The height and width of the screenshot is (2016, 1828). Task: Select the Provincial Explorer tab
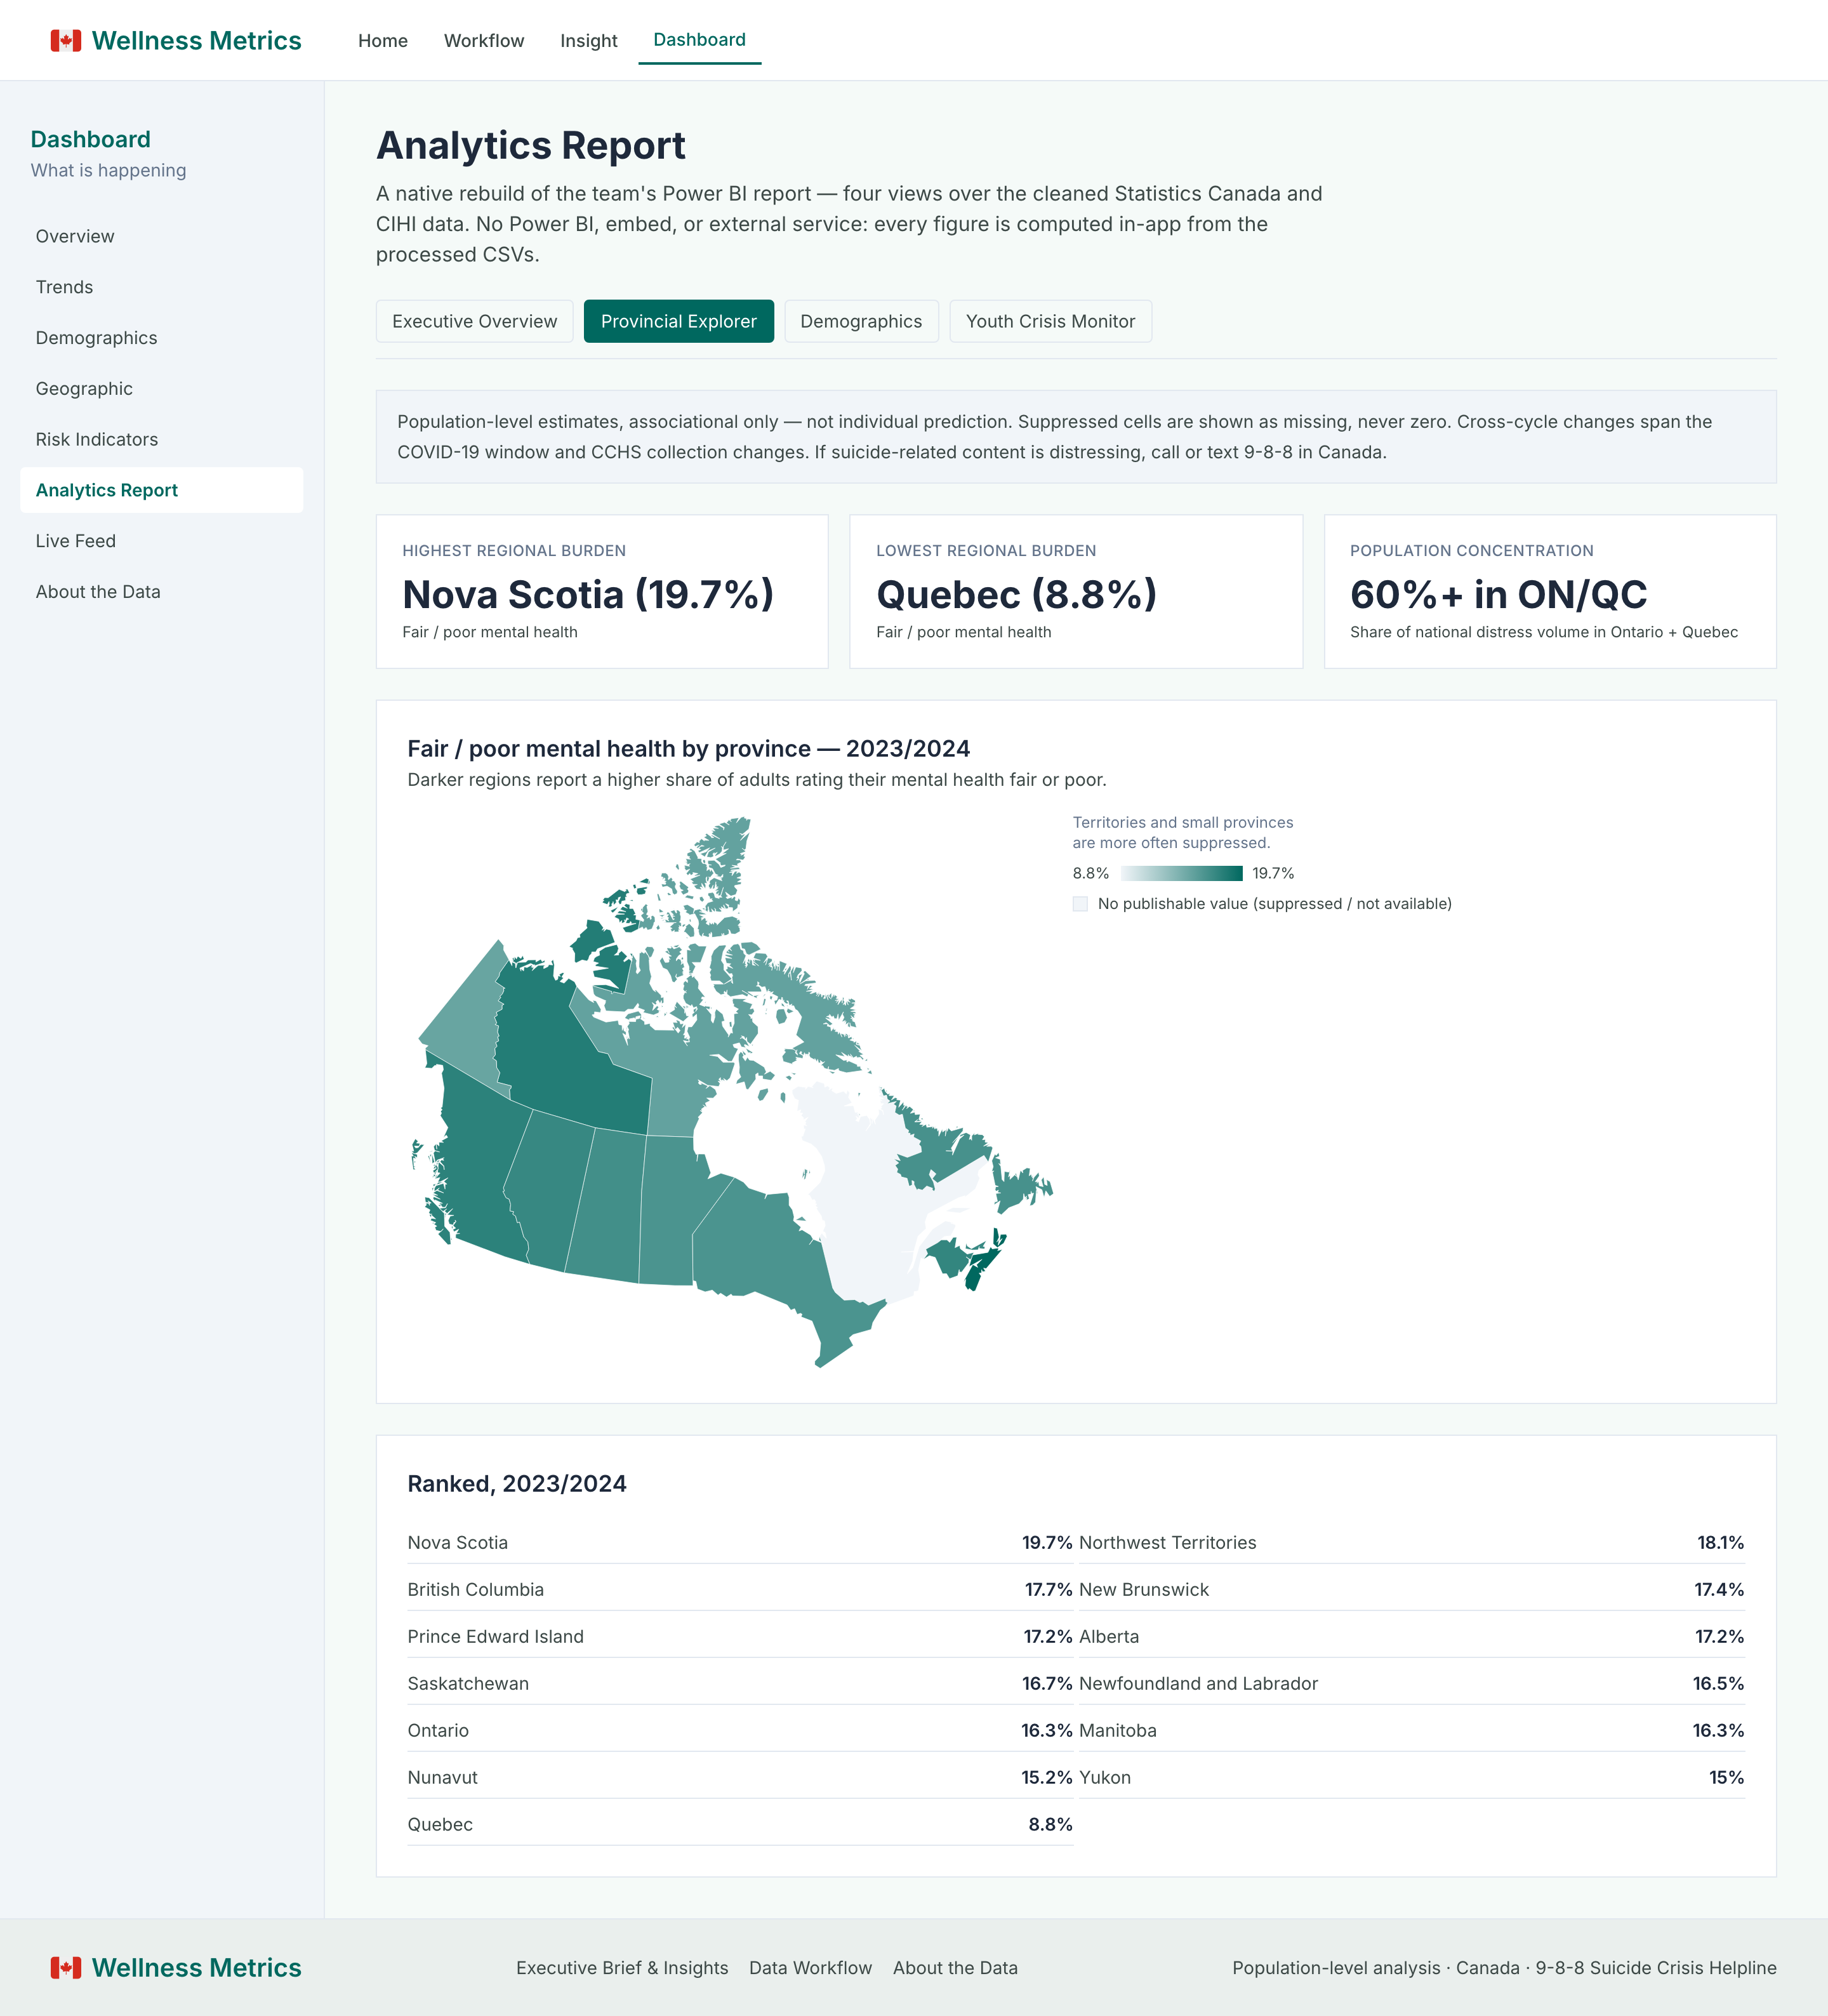(x=678, y=321)
